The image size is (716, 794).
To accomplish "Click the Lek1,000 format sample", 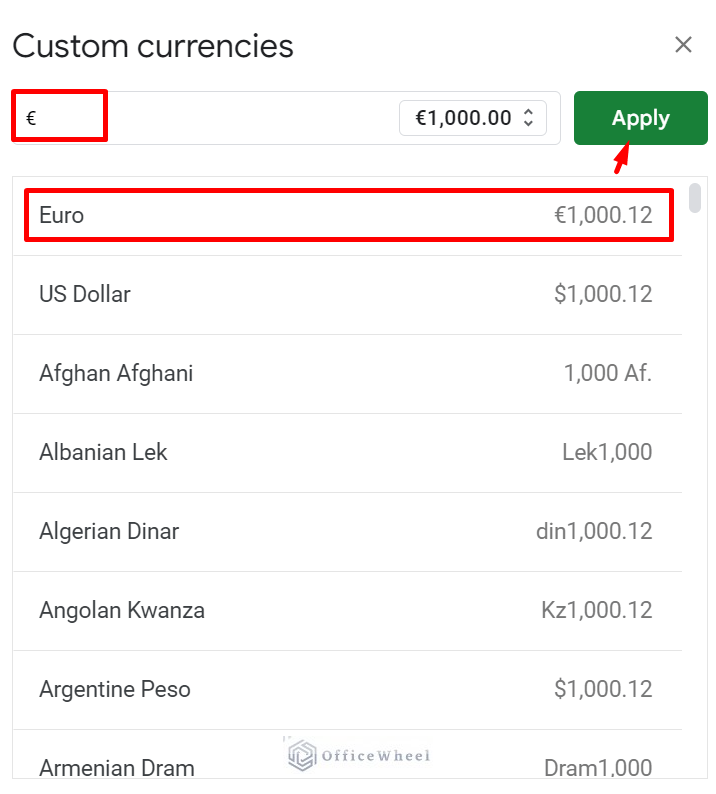I will pos(607,452).
